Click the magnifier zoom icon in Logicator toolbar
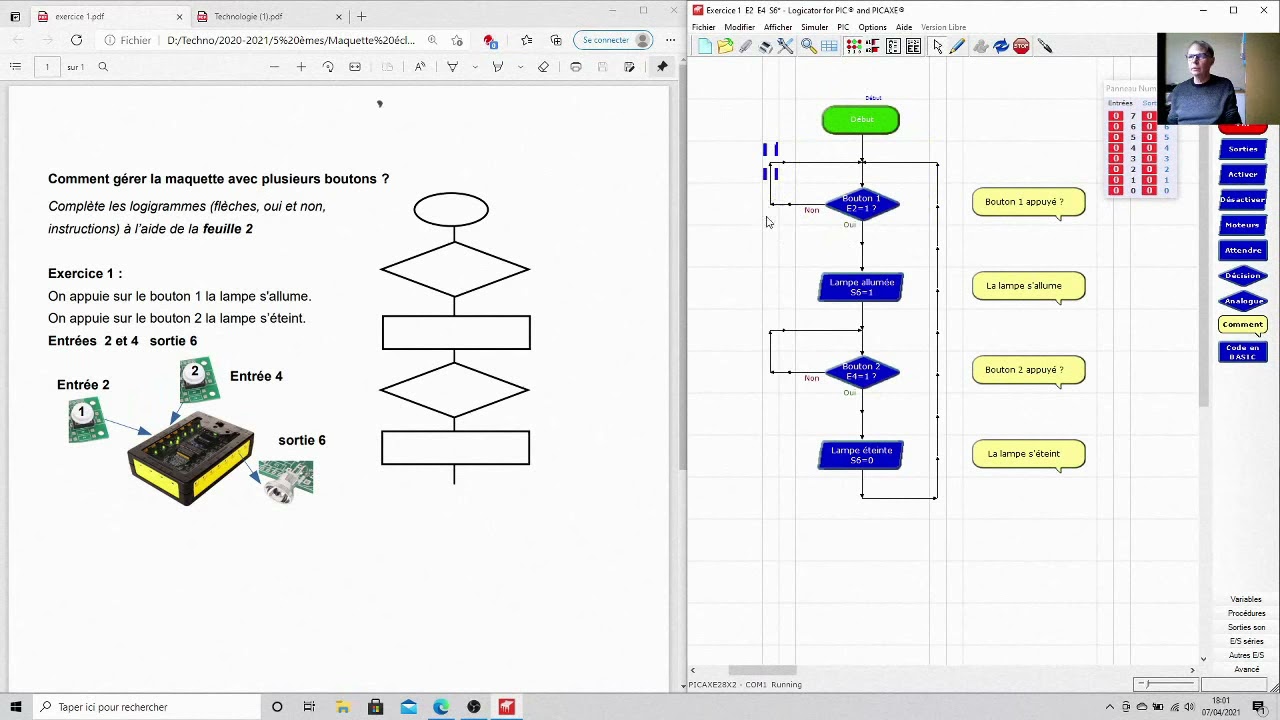The width and height of the screenshot is (1280, 720). (808, 46)
